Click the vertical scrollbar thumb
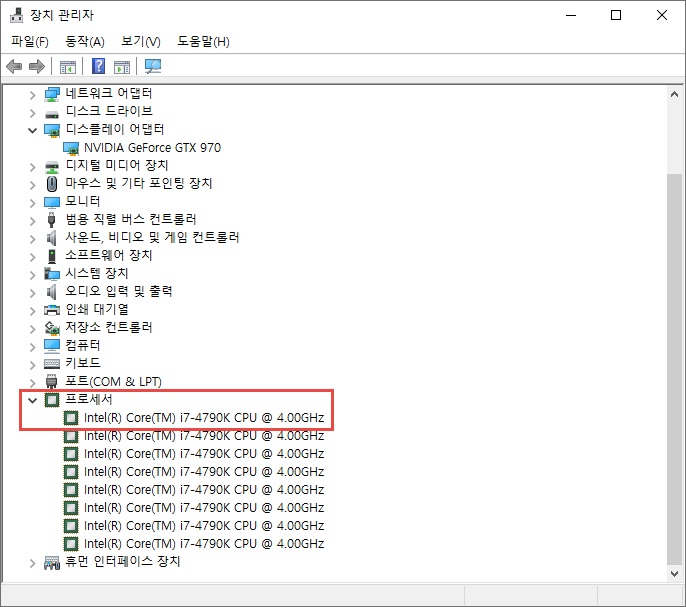 (674, 369)
